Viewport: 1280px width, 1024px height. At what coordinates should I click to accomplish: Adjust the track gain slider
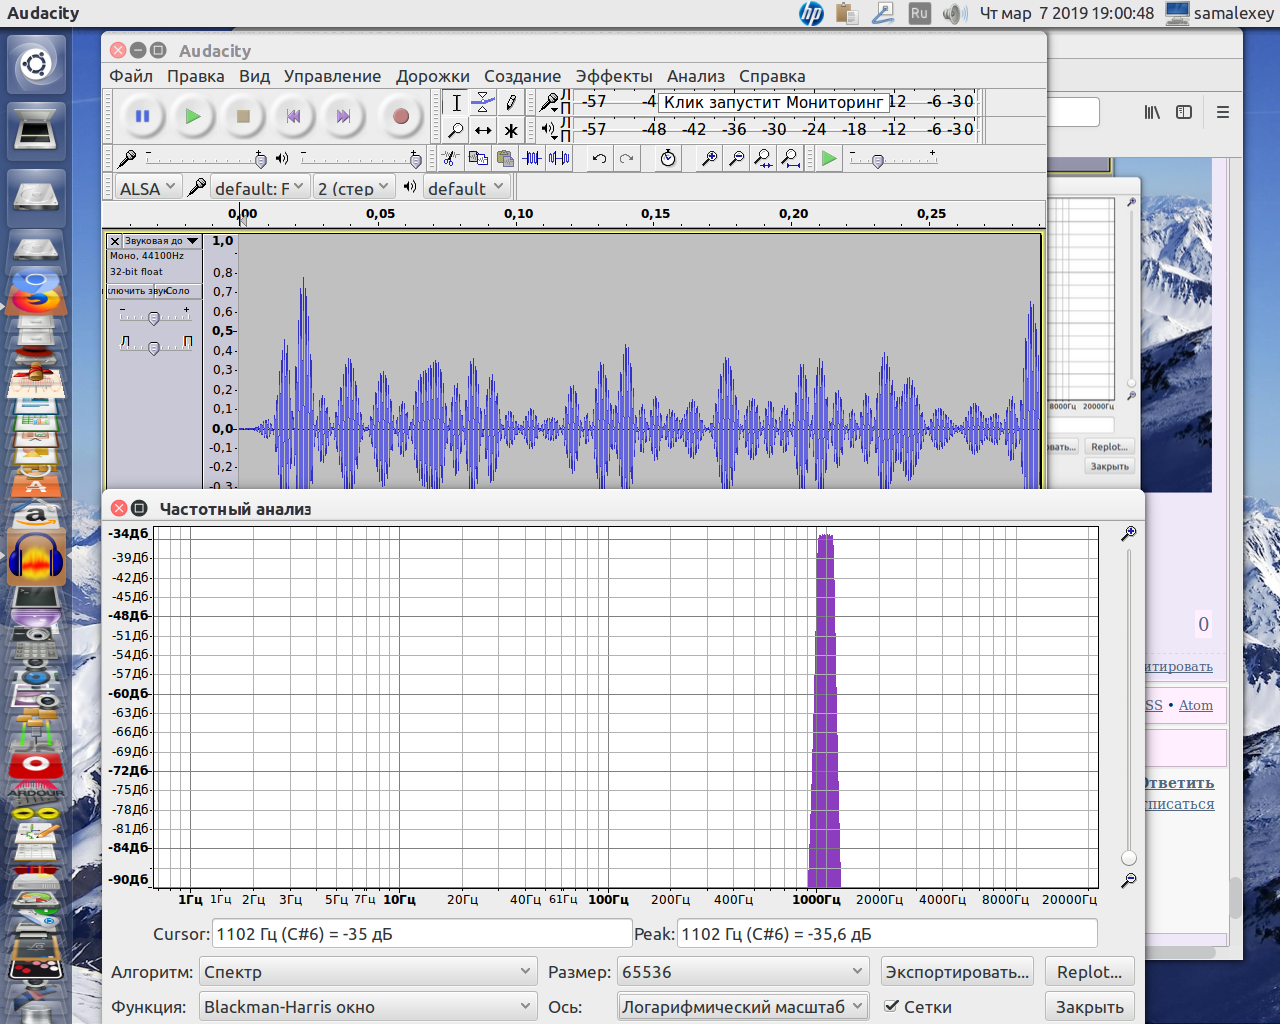pyautogui.click(x=154, y=317)
